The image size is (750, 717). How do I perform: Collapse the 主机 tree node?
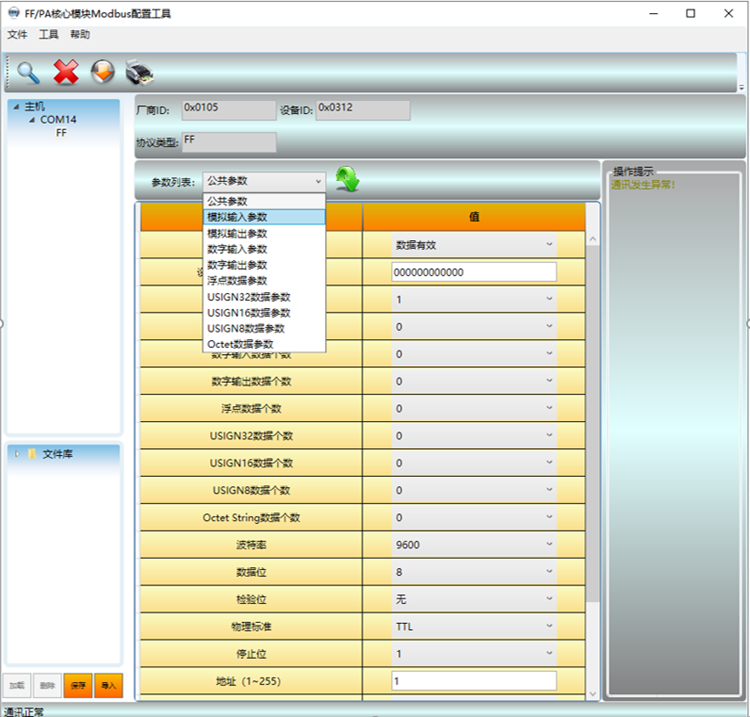(x=16, y=107)
